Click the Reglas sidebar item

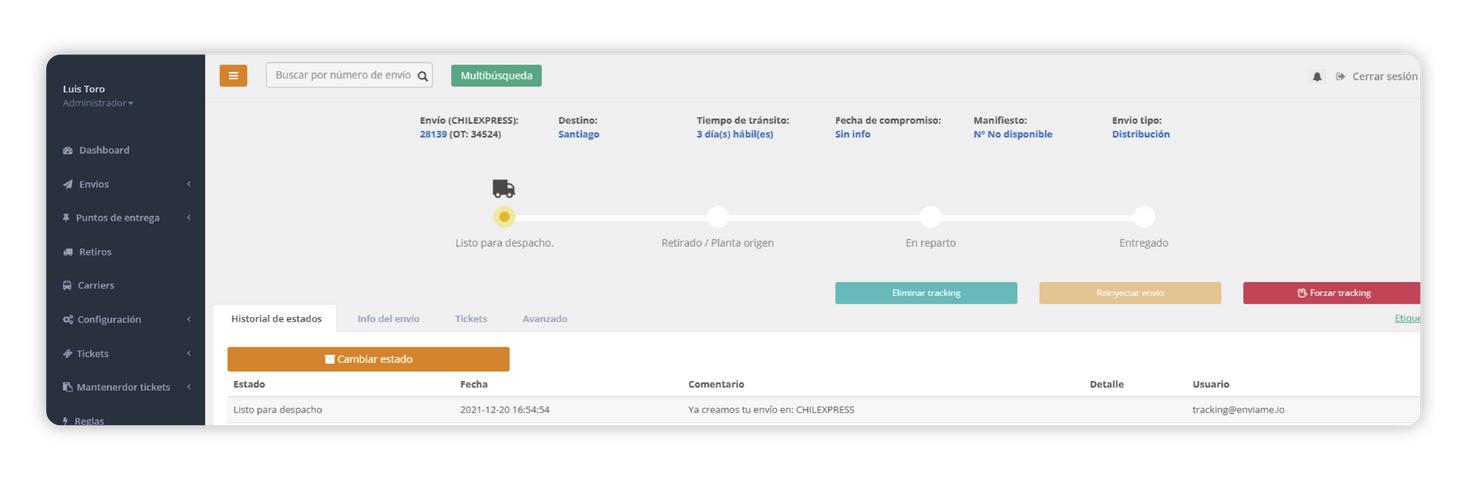point(89,420)
